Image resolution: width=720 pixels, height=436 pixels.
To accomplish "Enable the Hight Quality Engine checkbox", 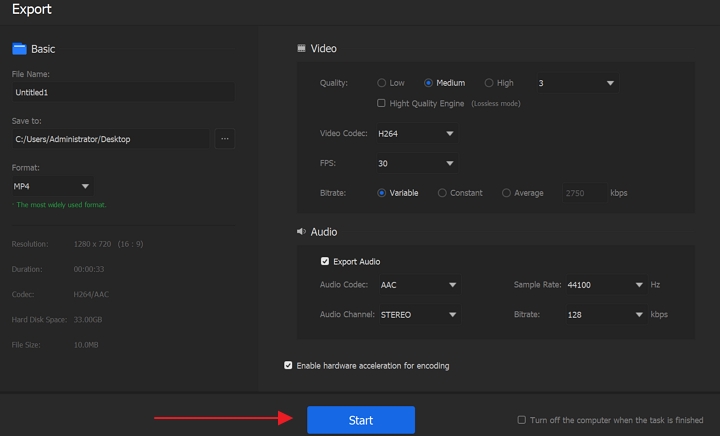I will coord(381,103).
